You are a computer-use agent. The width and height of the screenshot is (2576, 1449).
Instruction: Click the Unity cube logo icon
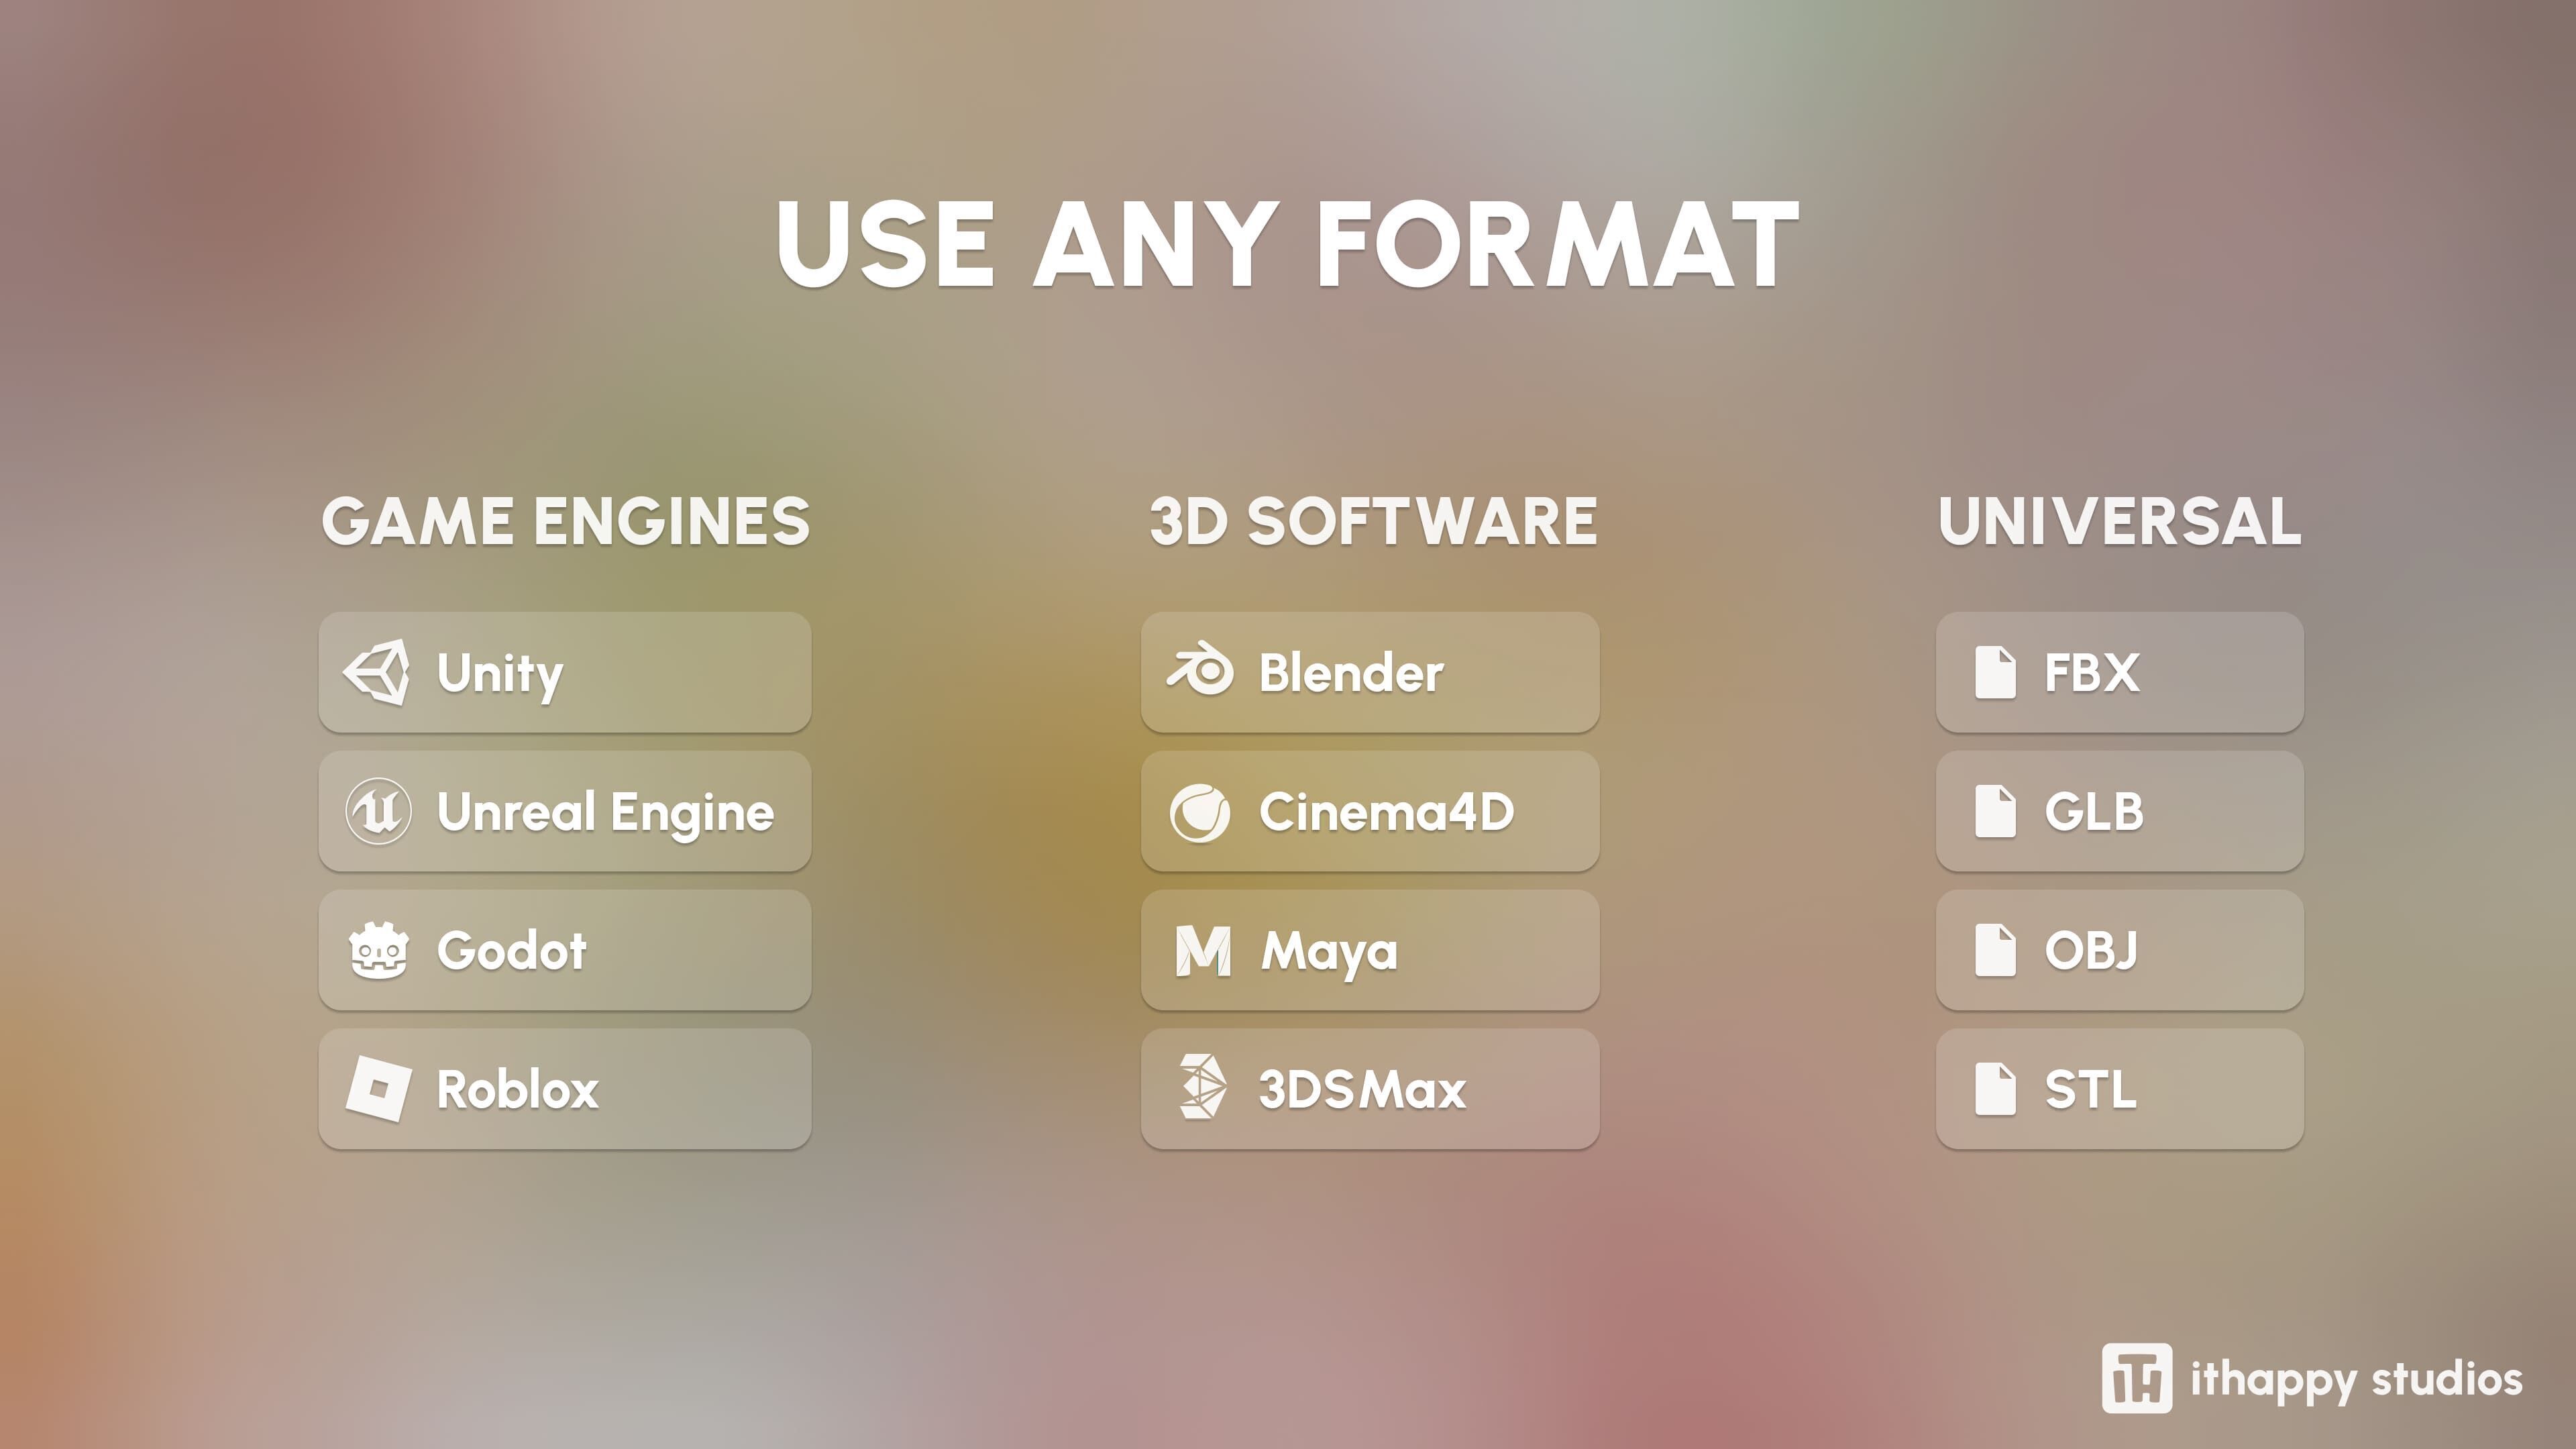coord(377,672)
